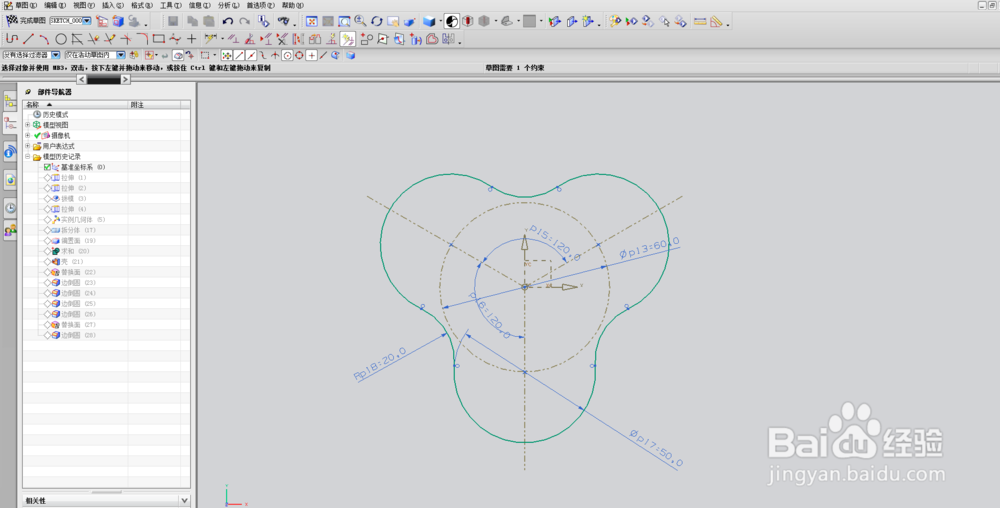
Task: Select the Circle sketch tool
Action: pos(61,39)
